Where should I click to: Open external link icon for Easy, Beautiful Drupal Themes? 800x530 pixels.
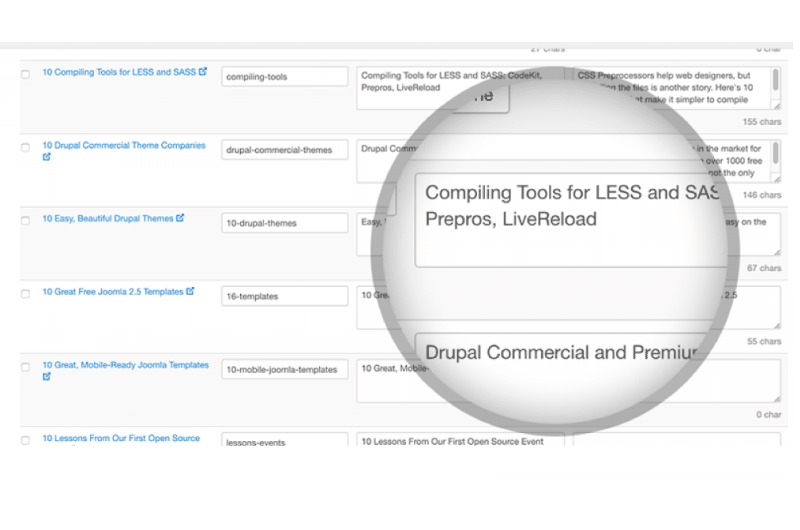tap(180, 218)
